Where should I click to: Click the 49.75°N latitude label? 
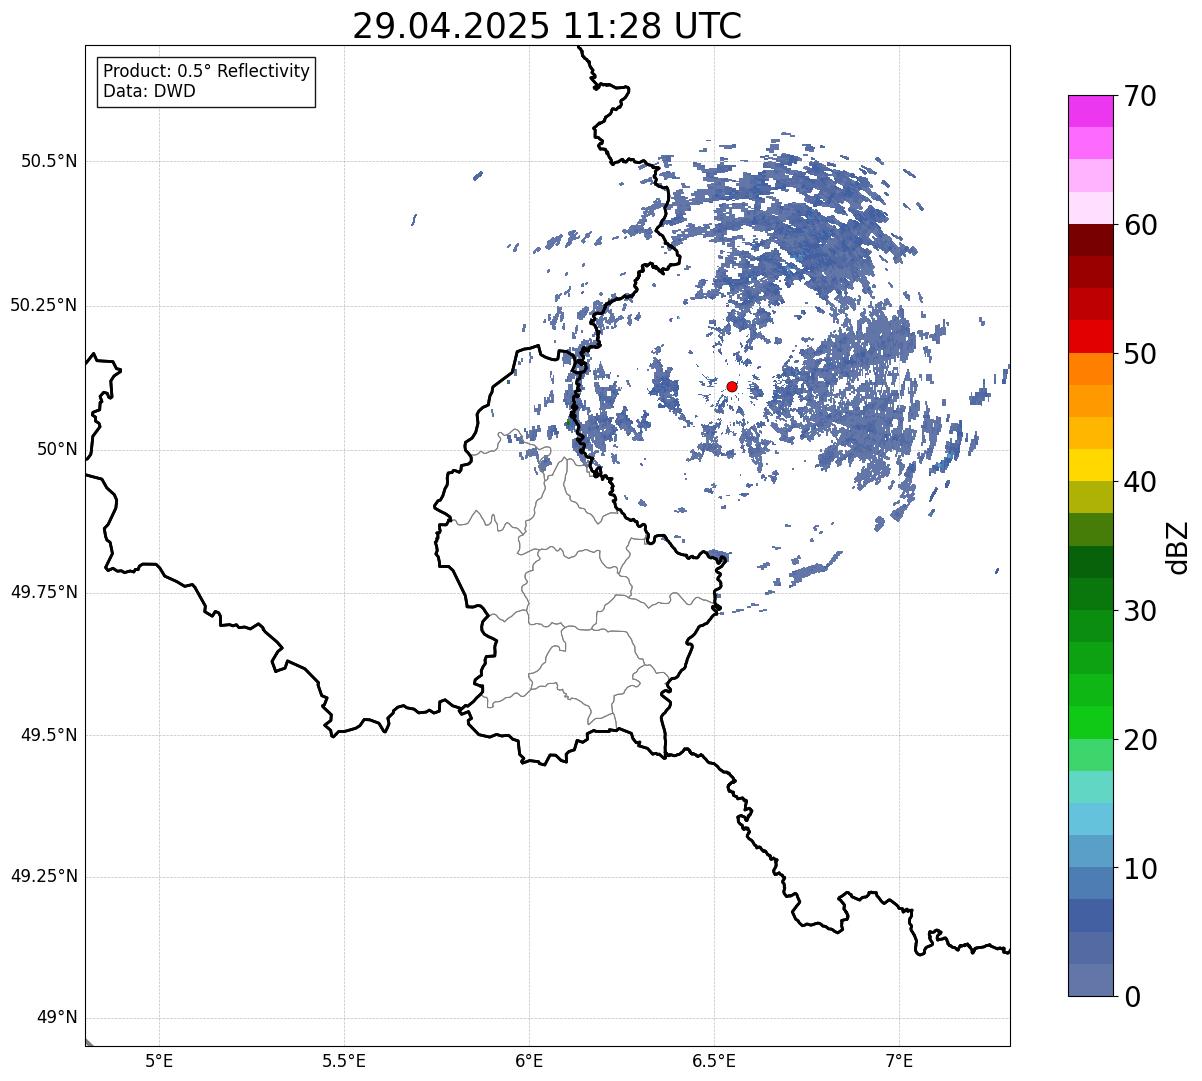coord(44,592)
